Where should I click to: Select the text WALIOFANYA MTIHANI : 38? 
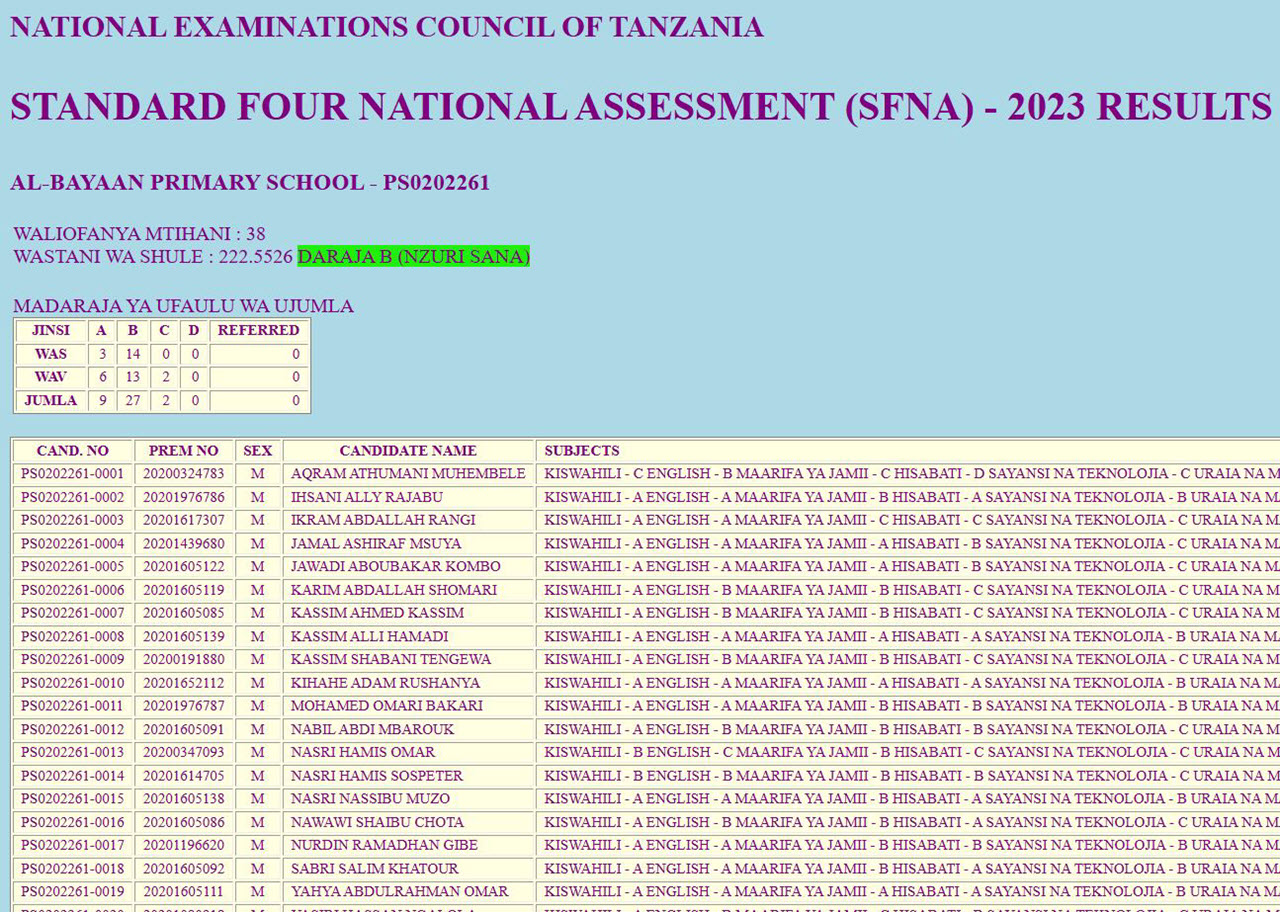(139, 234)
